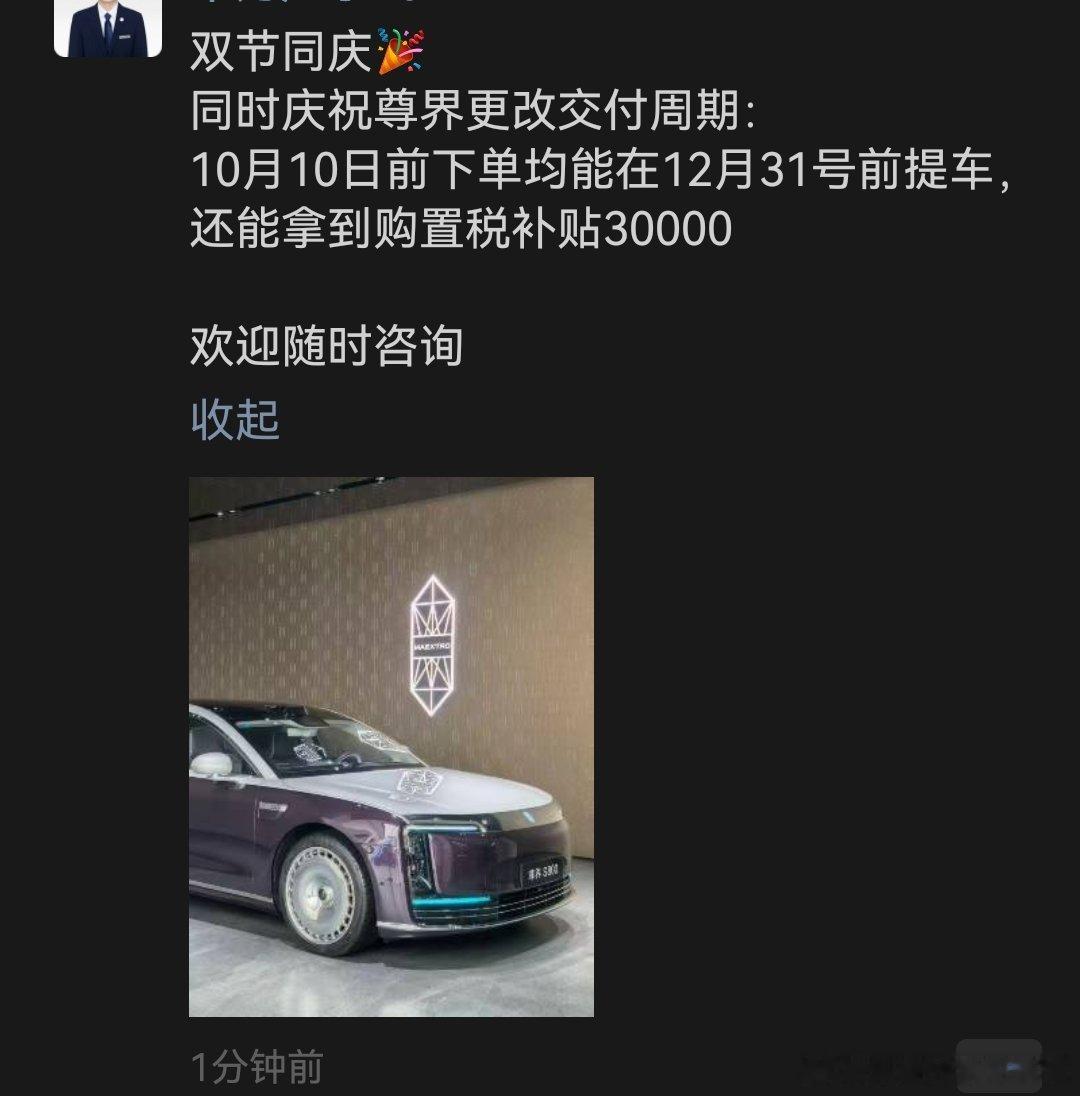Tap the line mentioning 12月31号前提车
Screen dimensions: 1080x1096
[601, 170]
